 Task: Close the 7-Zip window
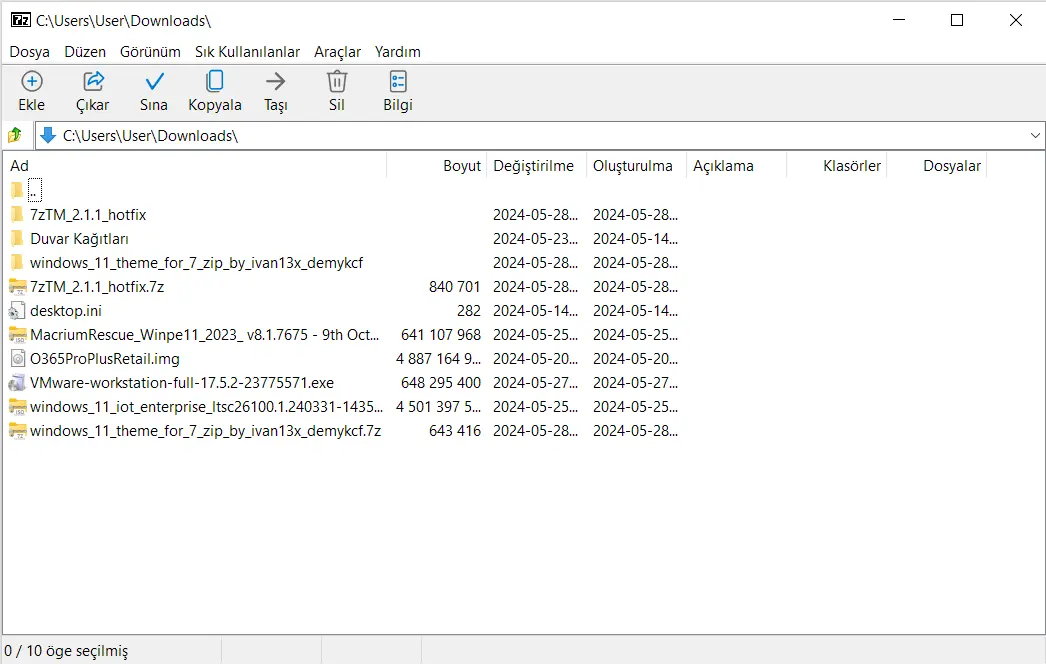click(1015, 20)
